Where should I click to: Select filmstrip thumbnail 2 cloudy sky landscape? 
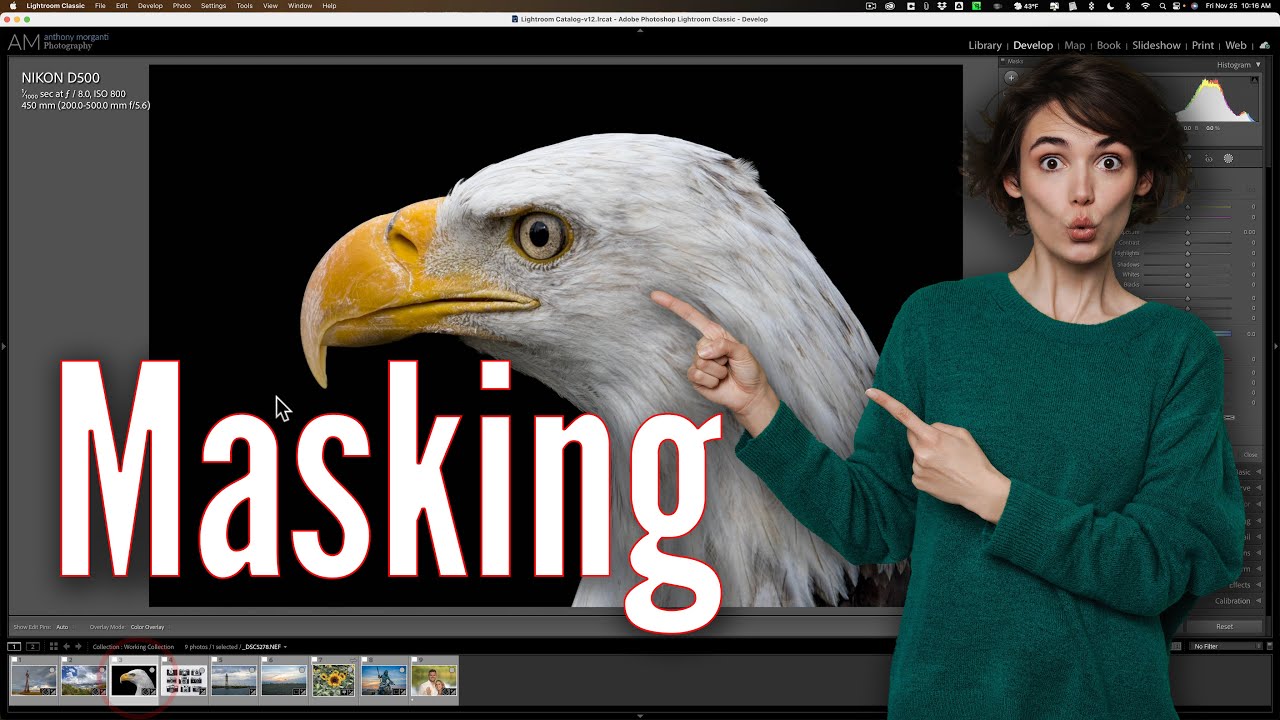[83, 680]
